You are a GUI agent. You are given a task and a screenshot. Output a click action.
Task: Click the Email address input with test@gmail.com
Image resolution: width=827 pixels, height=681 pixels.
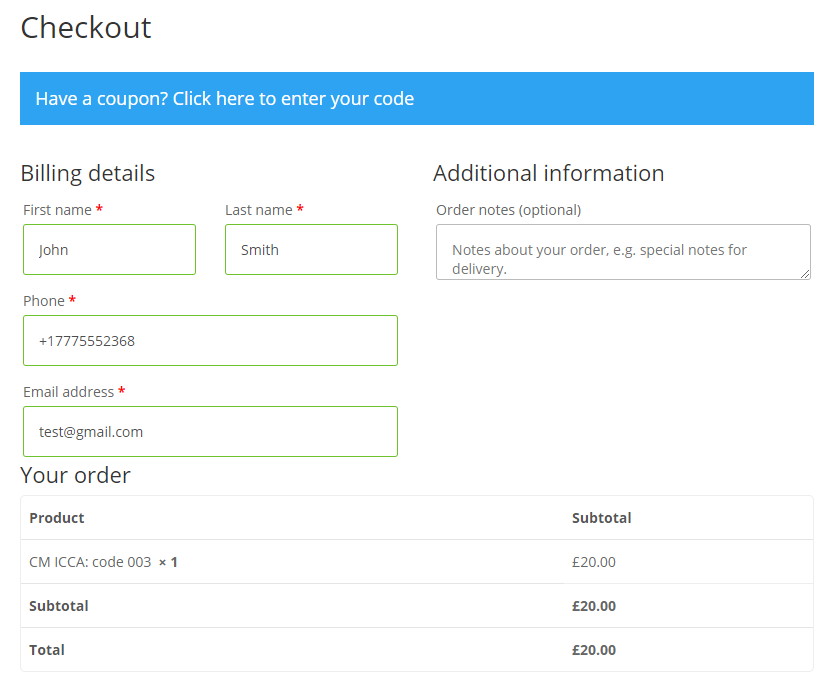pos(210,431)
